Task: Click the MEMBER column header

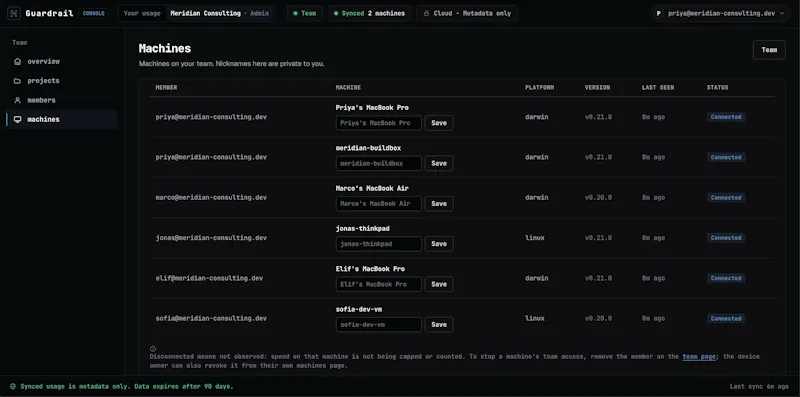Action: point(166,88)
